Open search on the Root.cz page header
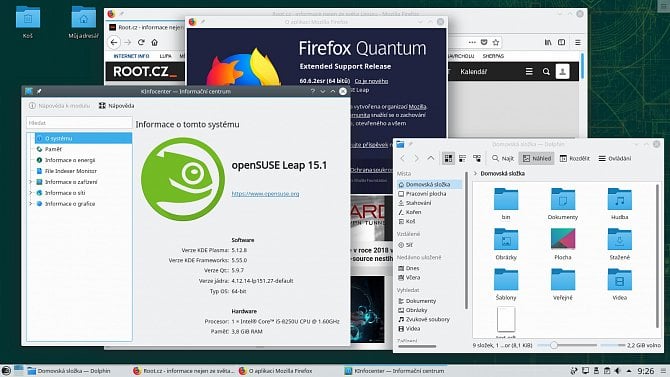Viewport: 670px width, 377px height. (x=546, y=72)
